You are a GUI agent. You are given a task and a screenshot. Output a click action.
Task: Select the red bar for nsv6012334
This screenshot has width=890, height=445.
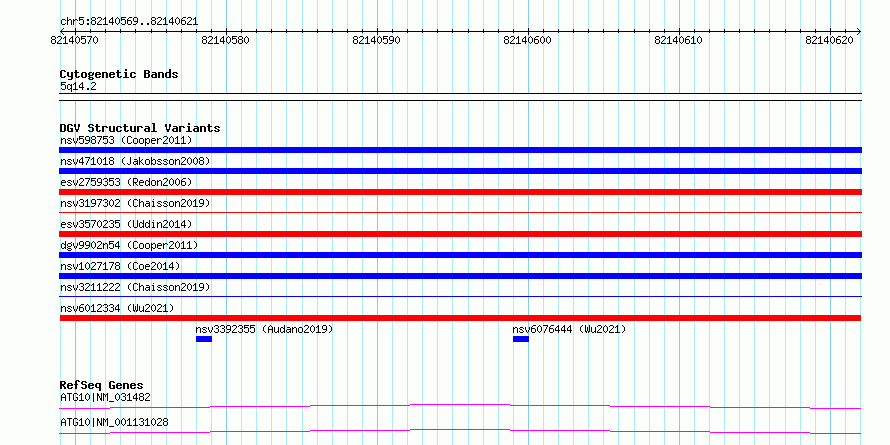click(x=460, y=318)
